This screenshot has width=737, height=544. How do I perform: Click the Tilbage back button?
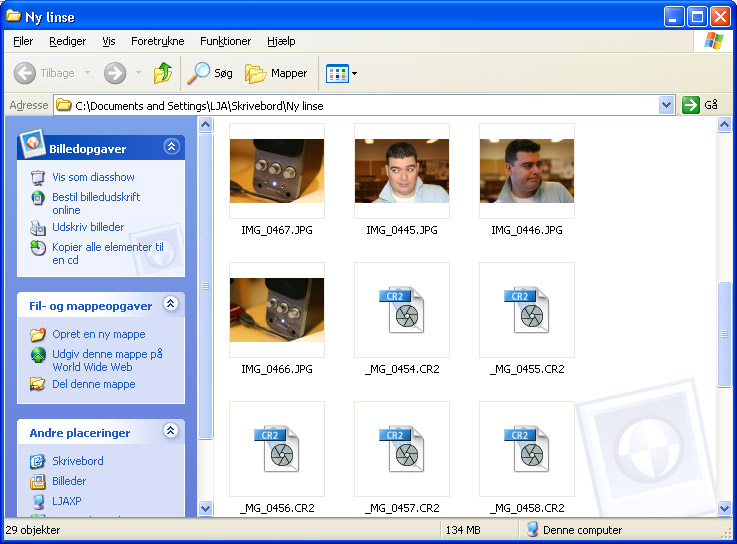(46, 73)
